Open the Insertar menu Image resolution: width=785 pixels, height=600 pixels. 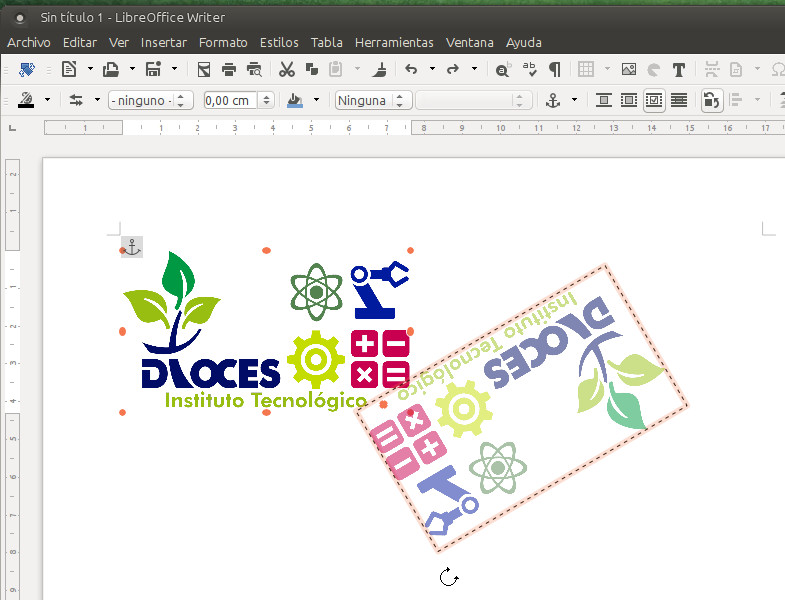click(164, 43)
